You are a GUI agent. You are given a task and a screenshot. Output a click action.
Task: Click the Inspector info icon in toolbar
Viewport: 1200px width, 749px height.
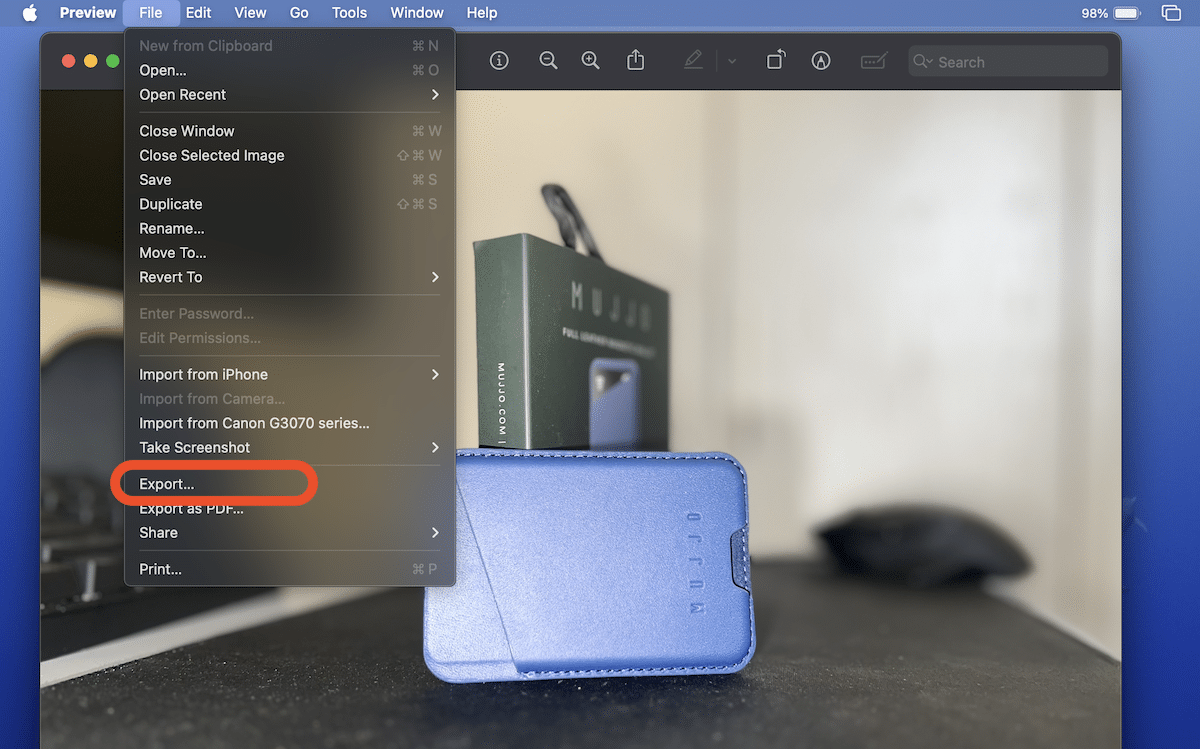(x=499, y=61)
